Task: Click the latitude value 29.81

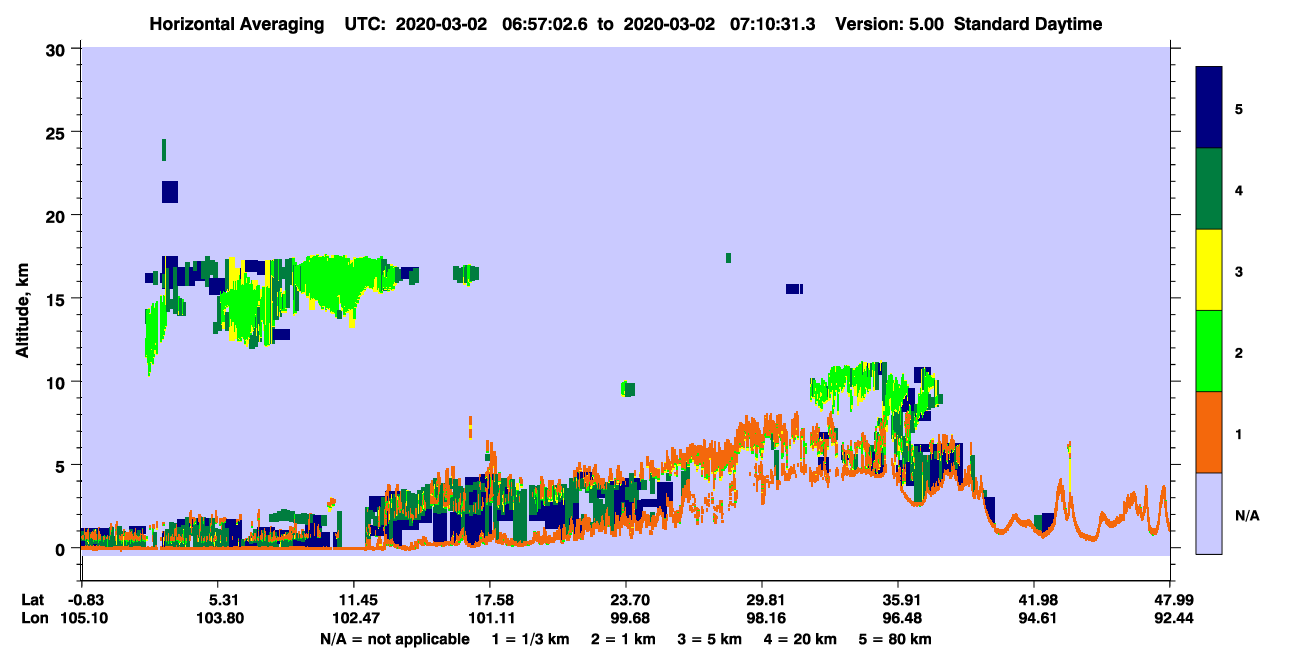Action: point(762,600)
